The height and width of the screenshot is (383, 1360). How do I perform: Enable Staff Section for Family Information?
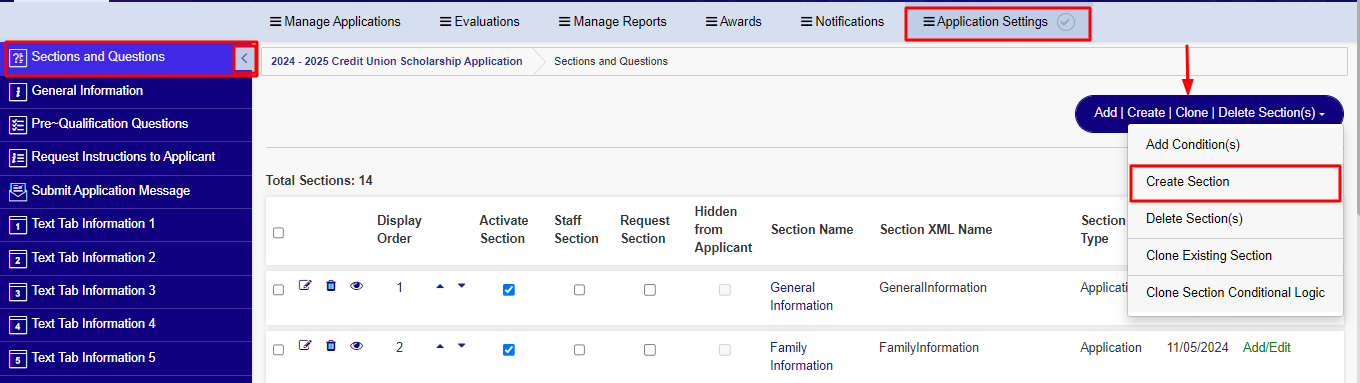coord(579,350)
